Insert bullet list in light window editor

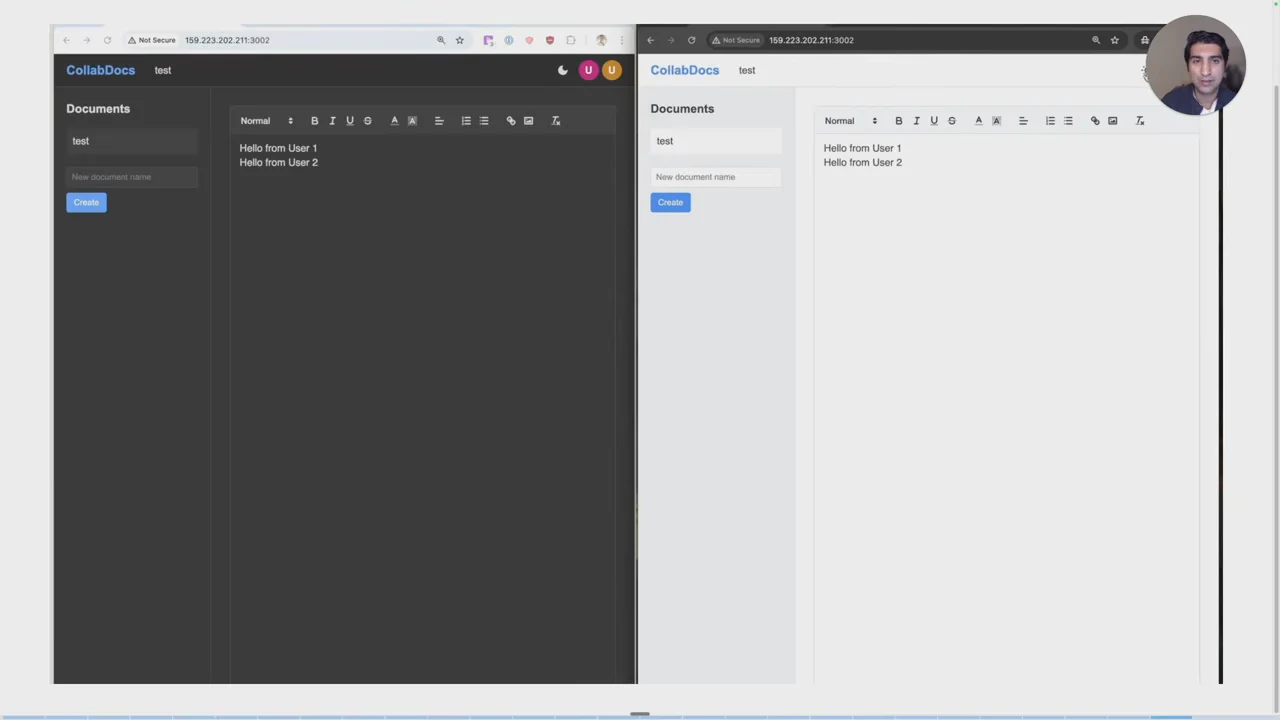[1068, 121]
